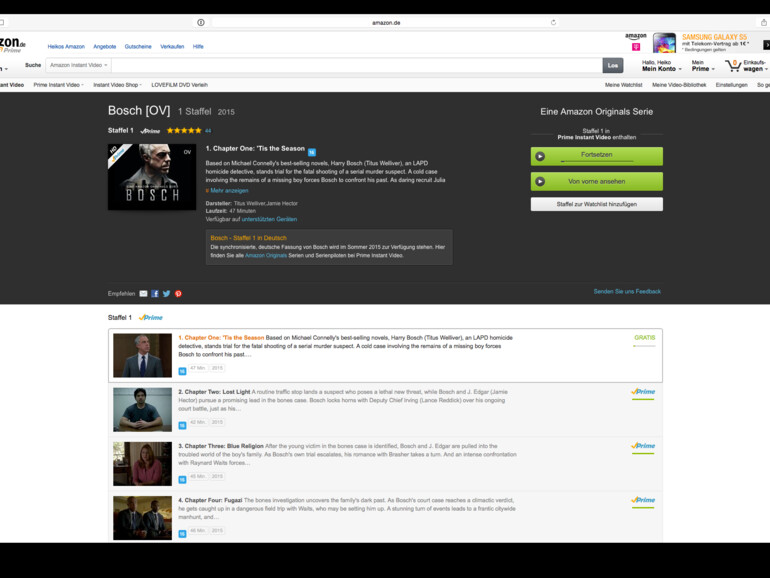Click Von vorne ansehen button
Image resolution: width=770 pixels, height=578 pixels.
coord(597,181)
